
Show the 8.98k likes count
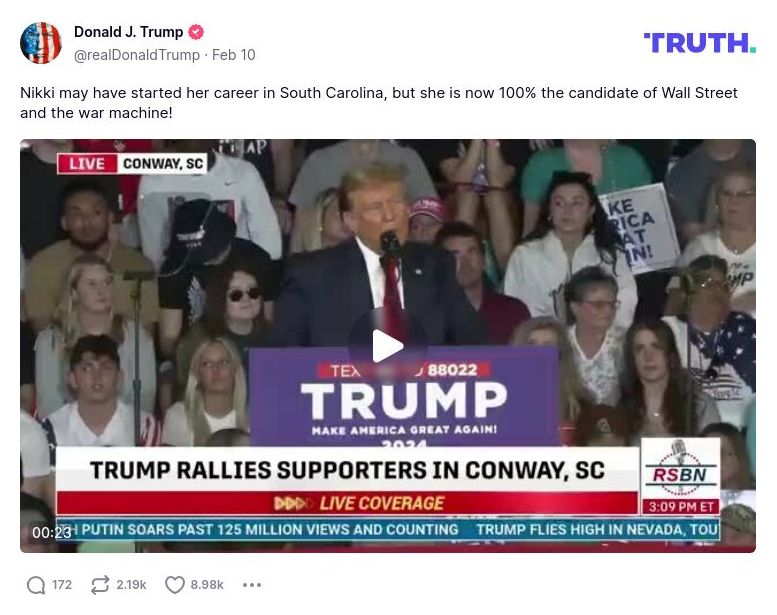(x=207, y=585)
